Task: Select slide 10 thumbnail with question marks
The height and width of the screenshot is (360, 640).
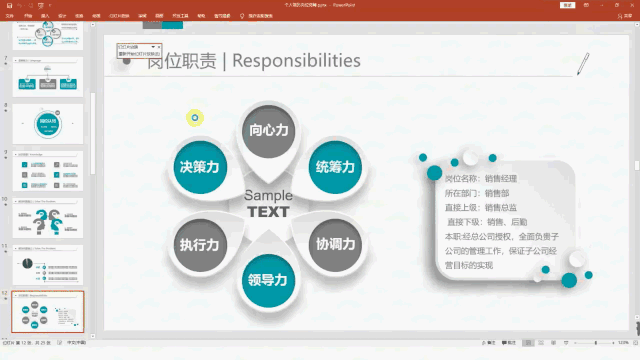Action: click(48, 218)
